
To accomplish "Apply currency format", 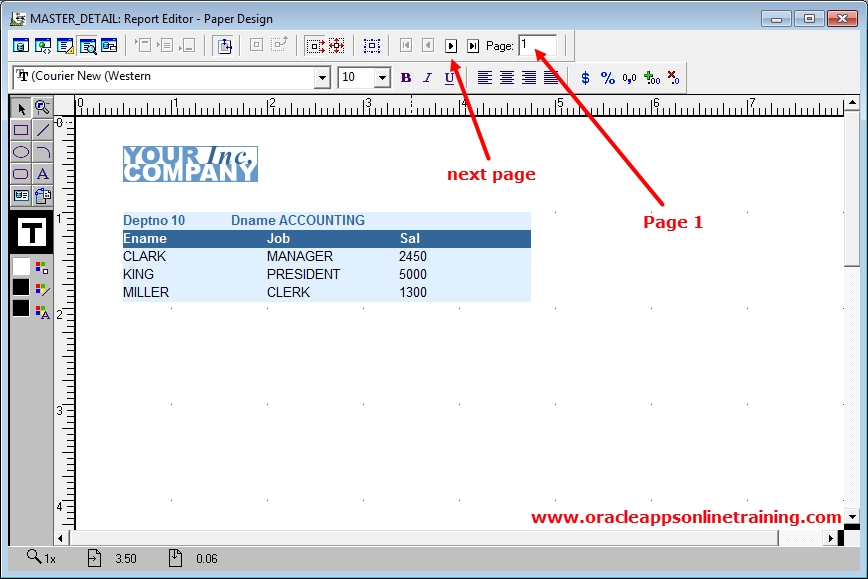I will tap(585, 77).
